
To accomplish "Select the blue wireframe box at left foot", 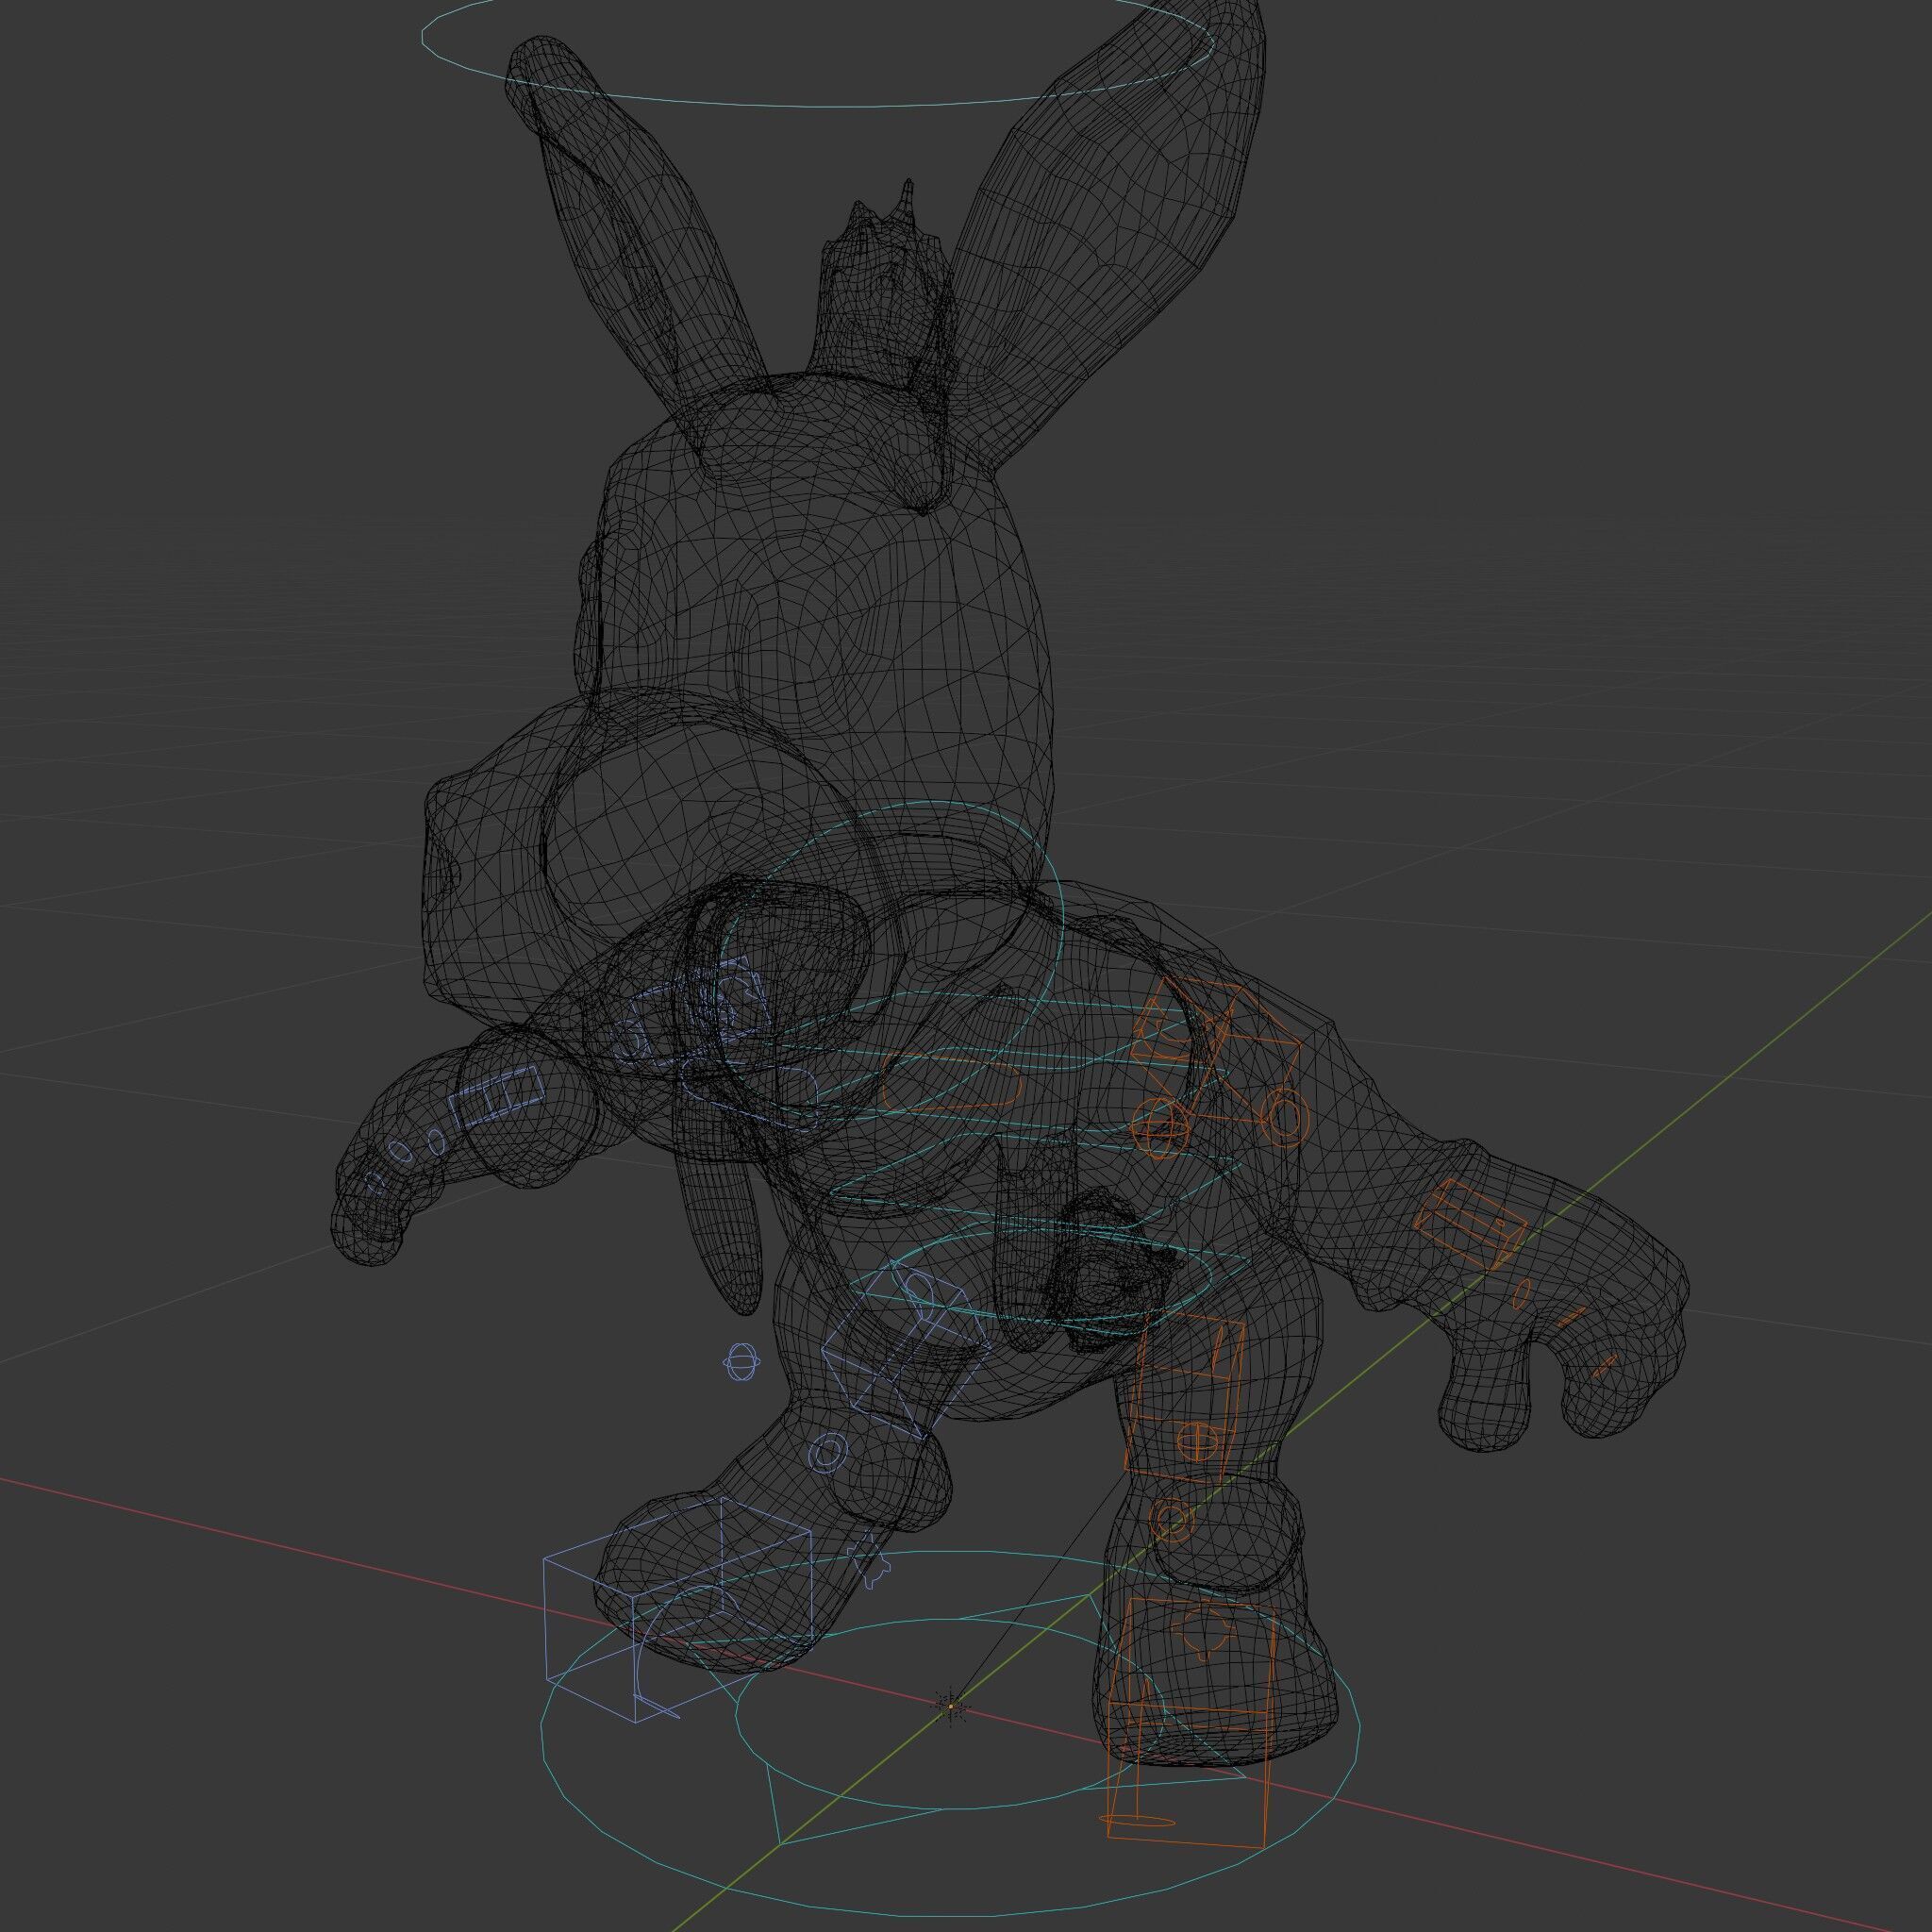I will [x=676, y=1608].
